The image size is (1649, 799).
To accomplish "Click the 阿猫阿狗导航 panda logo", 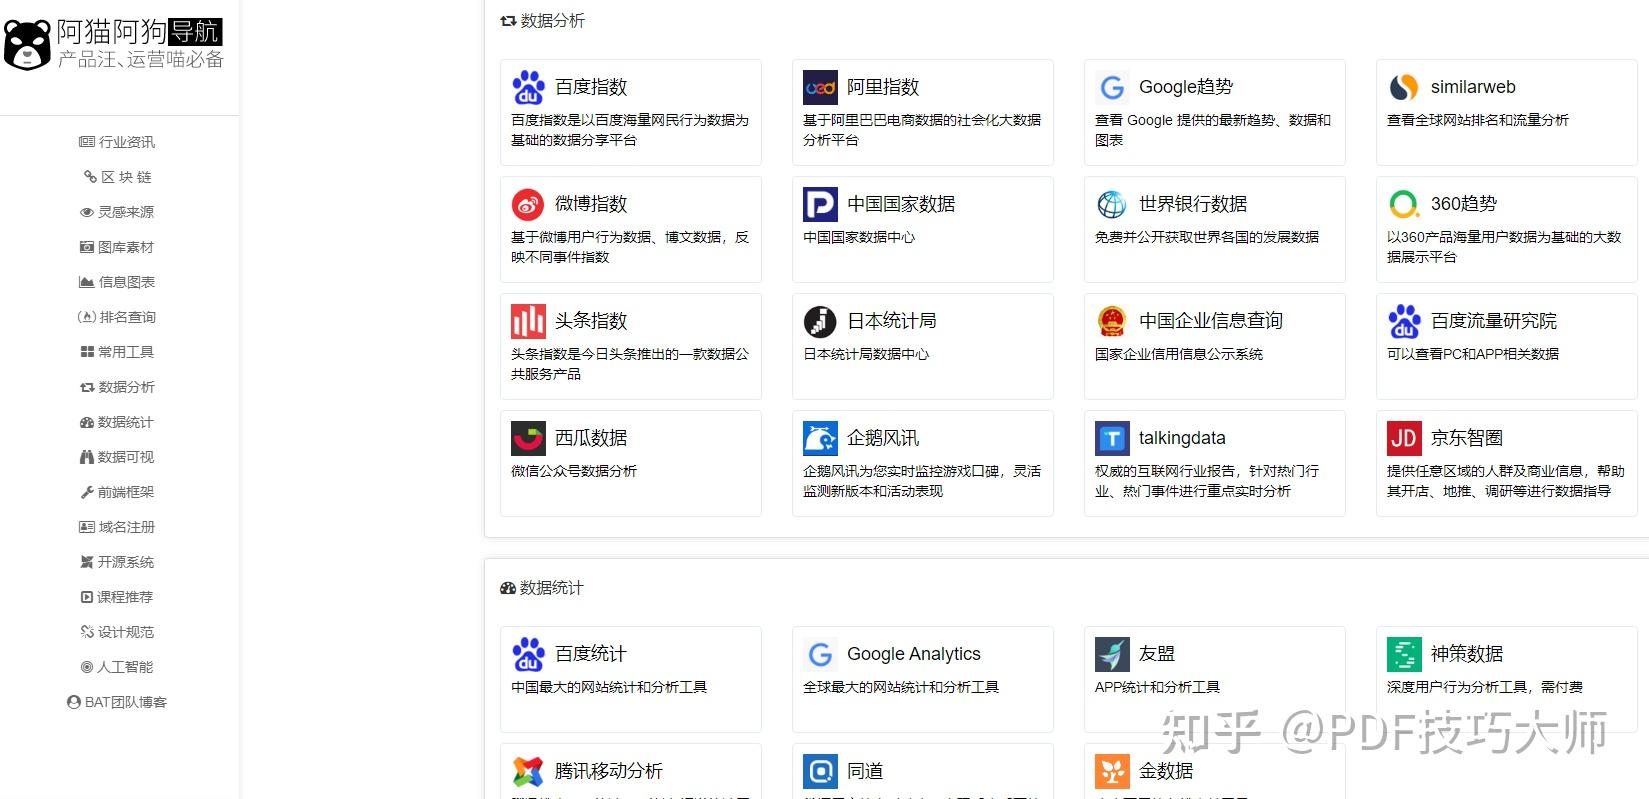I will (x=27, y=45).
